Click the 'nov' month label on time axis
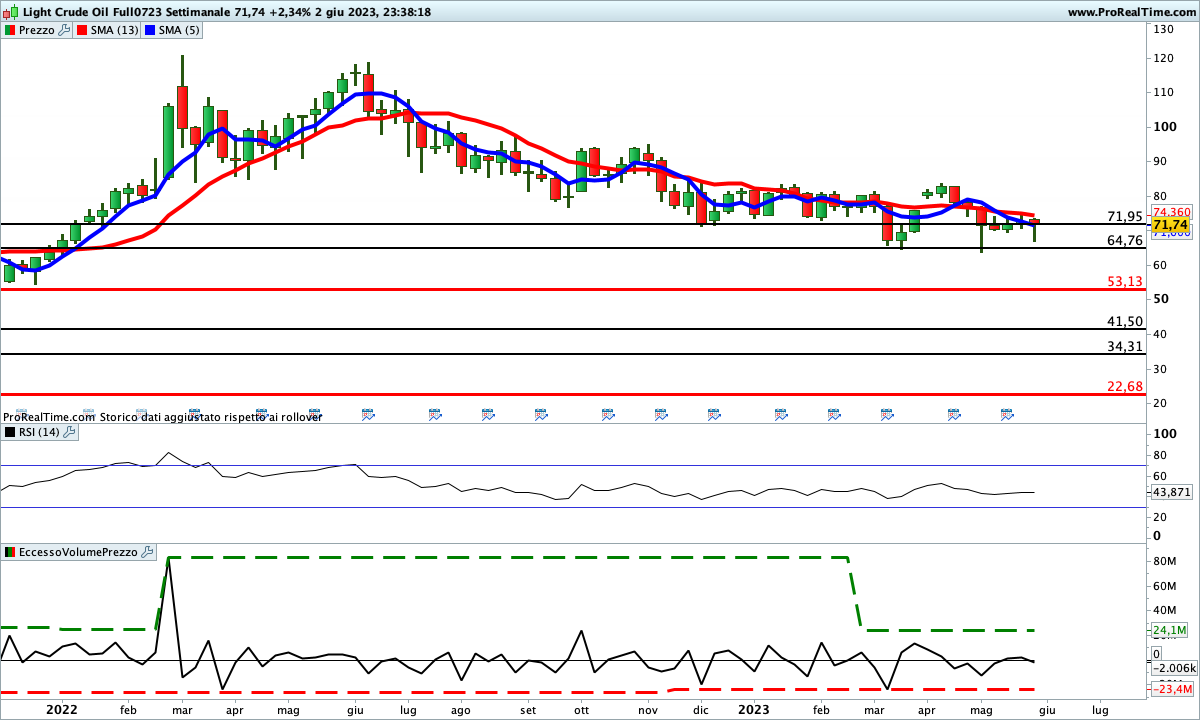The image size is (1200, 720). tap(647, 709)
